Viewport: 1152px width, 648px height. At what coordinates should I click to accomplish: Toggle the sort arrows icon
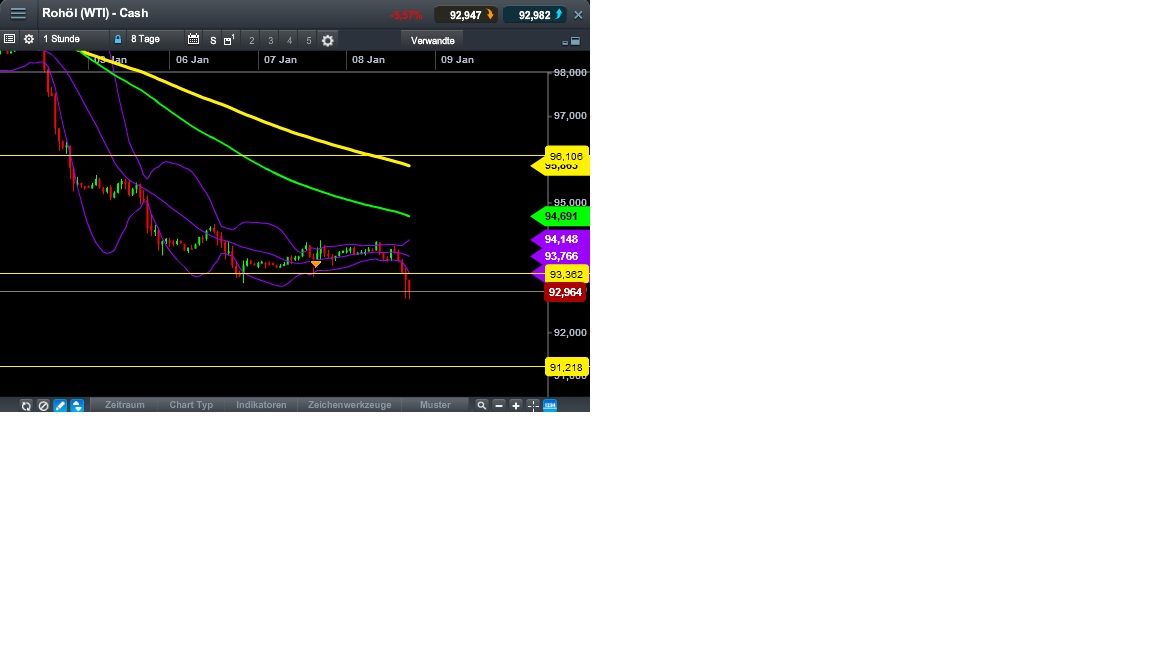coord(77,405)
